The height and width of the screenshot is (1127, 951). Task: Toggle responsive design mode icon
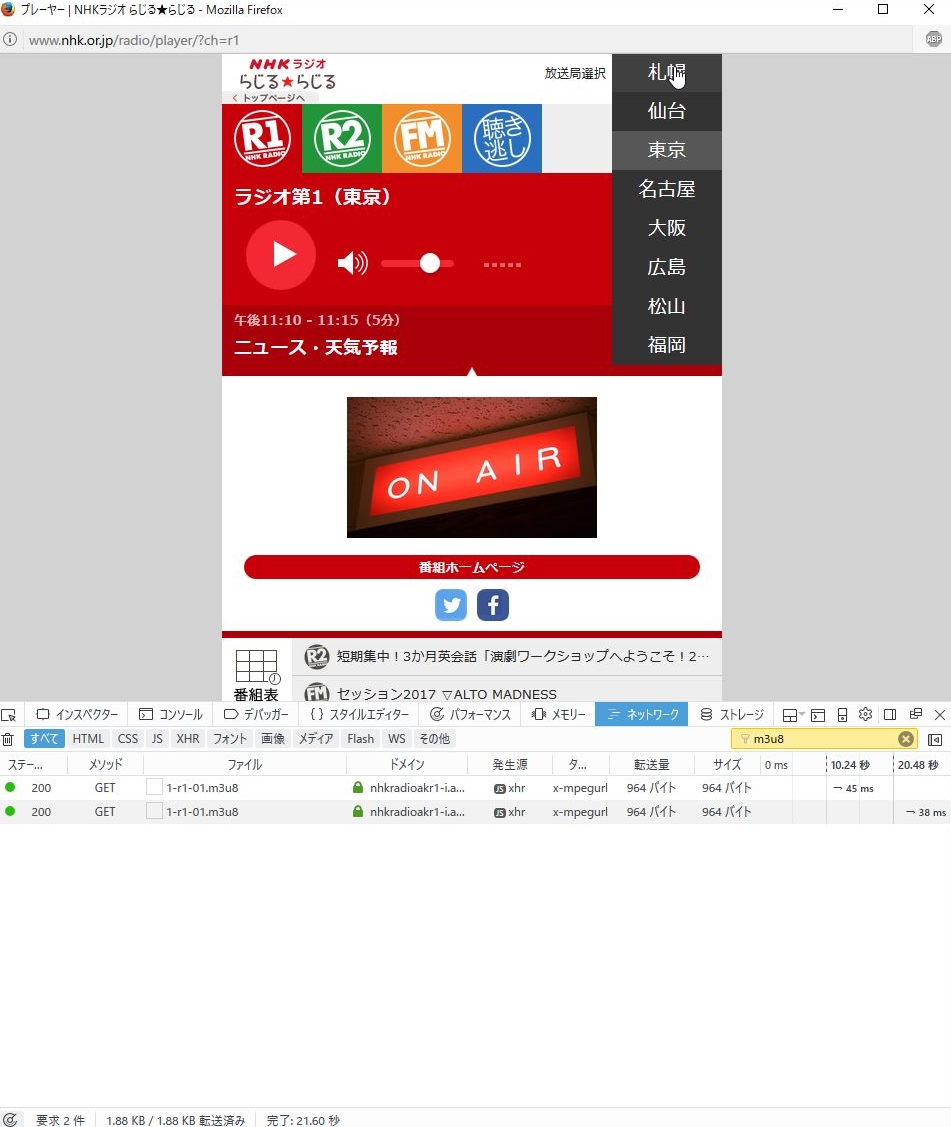[x=842, y=715]
